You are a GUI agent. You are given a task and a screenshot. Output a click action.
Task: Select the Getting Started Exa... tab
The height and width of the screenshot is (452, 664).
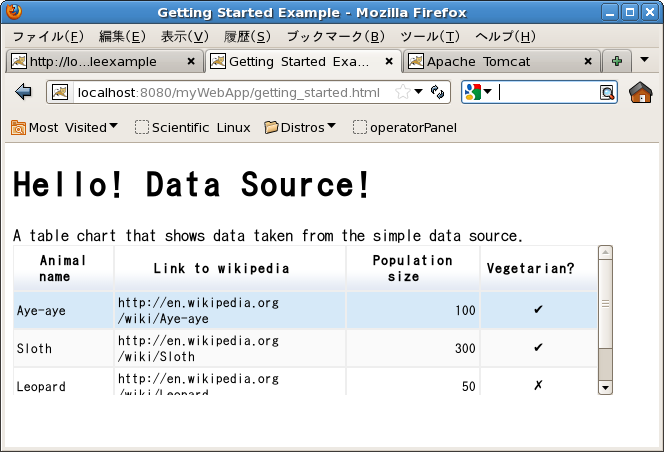[x=303, y=61]
